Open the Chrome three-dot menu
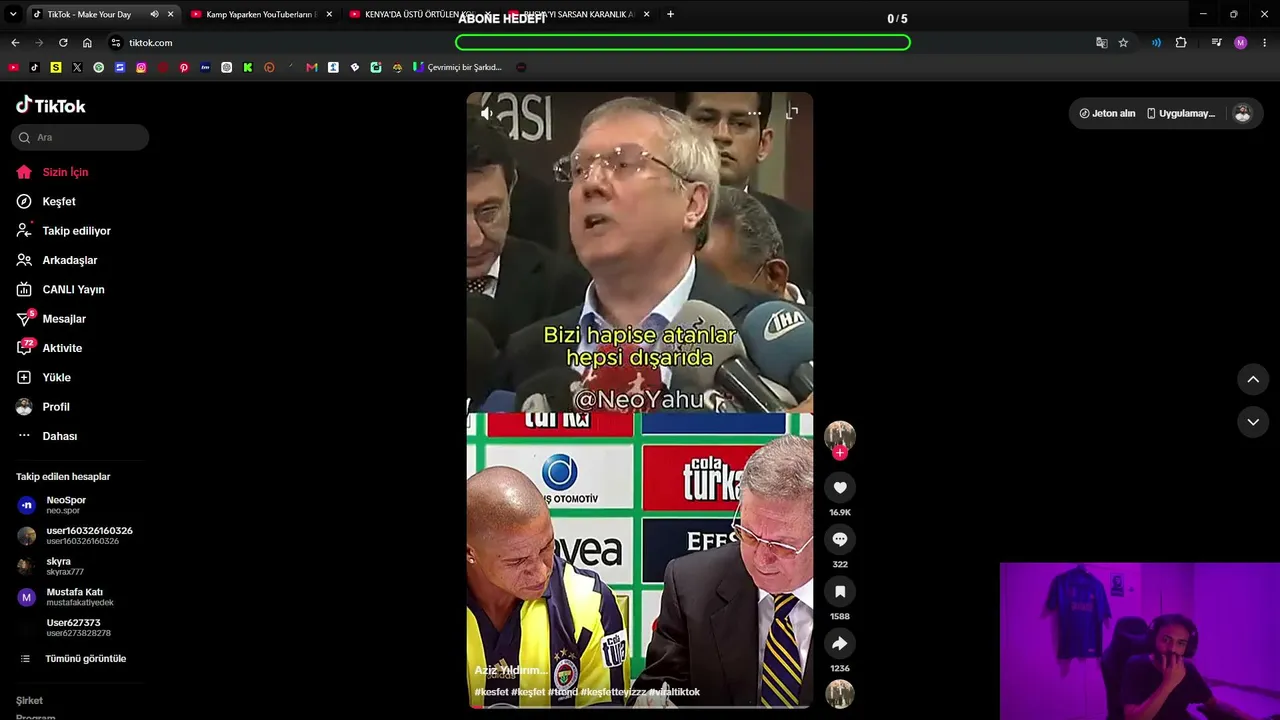This screenshot has height=720, width=1280. click(x=1265, y=43)
